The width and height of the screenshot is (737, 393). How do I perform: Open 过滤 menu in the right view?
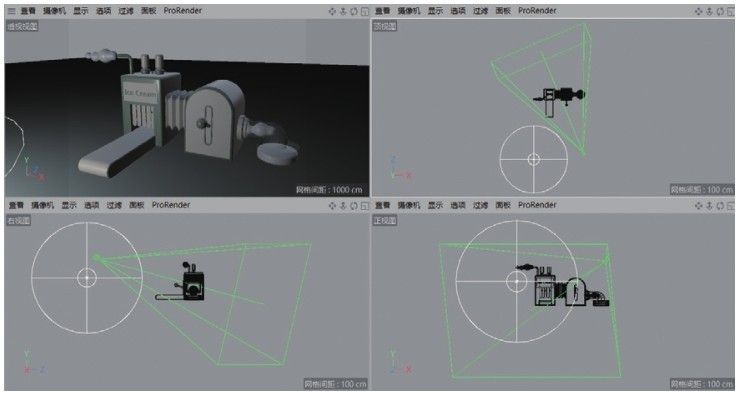(114, 205)
